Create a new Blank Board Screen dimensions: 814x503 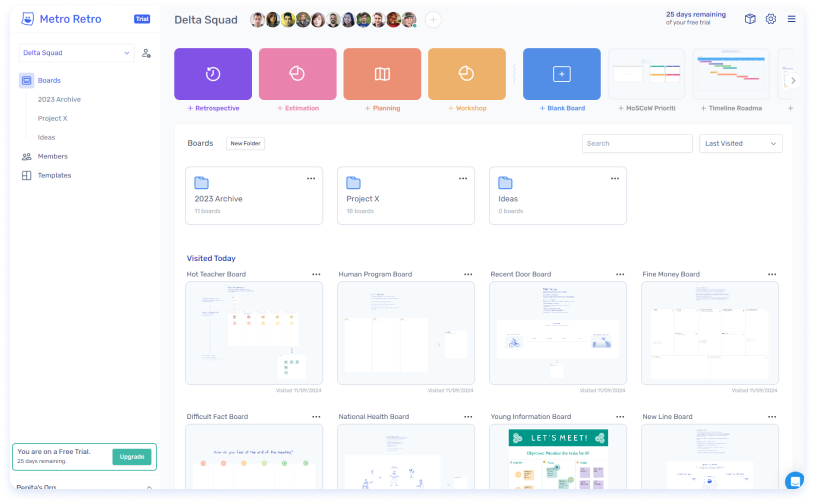pos(562,74)
